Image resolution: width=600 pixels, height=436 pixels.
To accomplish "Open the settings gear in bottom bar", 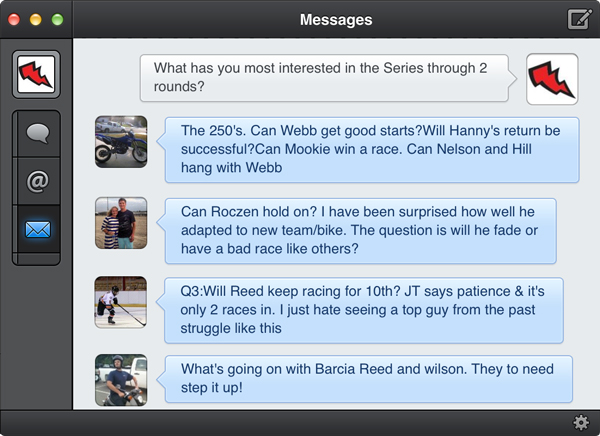I will (580, 422).
